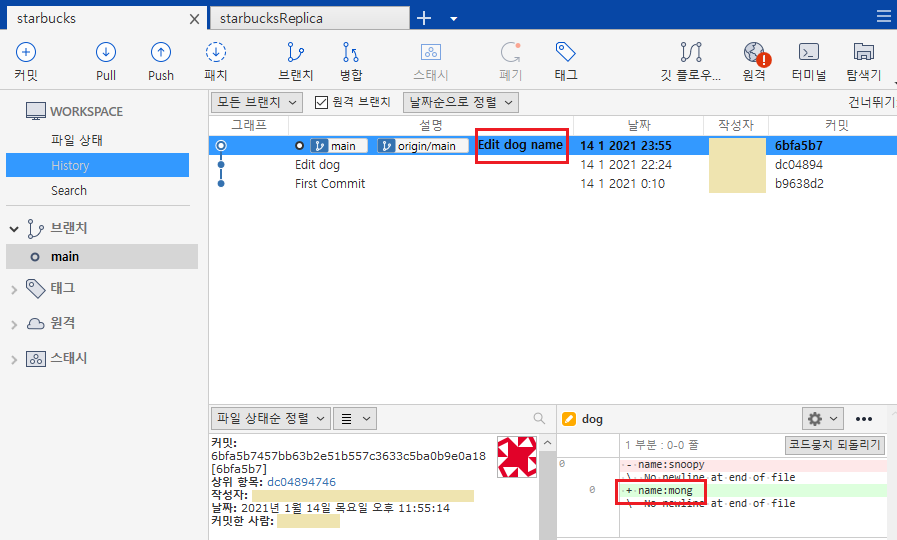The height and width of the screenshot is (540, 897).
Task: Open the hamburger menu icon
Action: pos(884,16)
